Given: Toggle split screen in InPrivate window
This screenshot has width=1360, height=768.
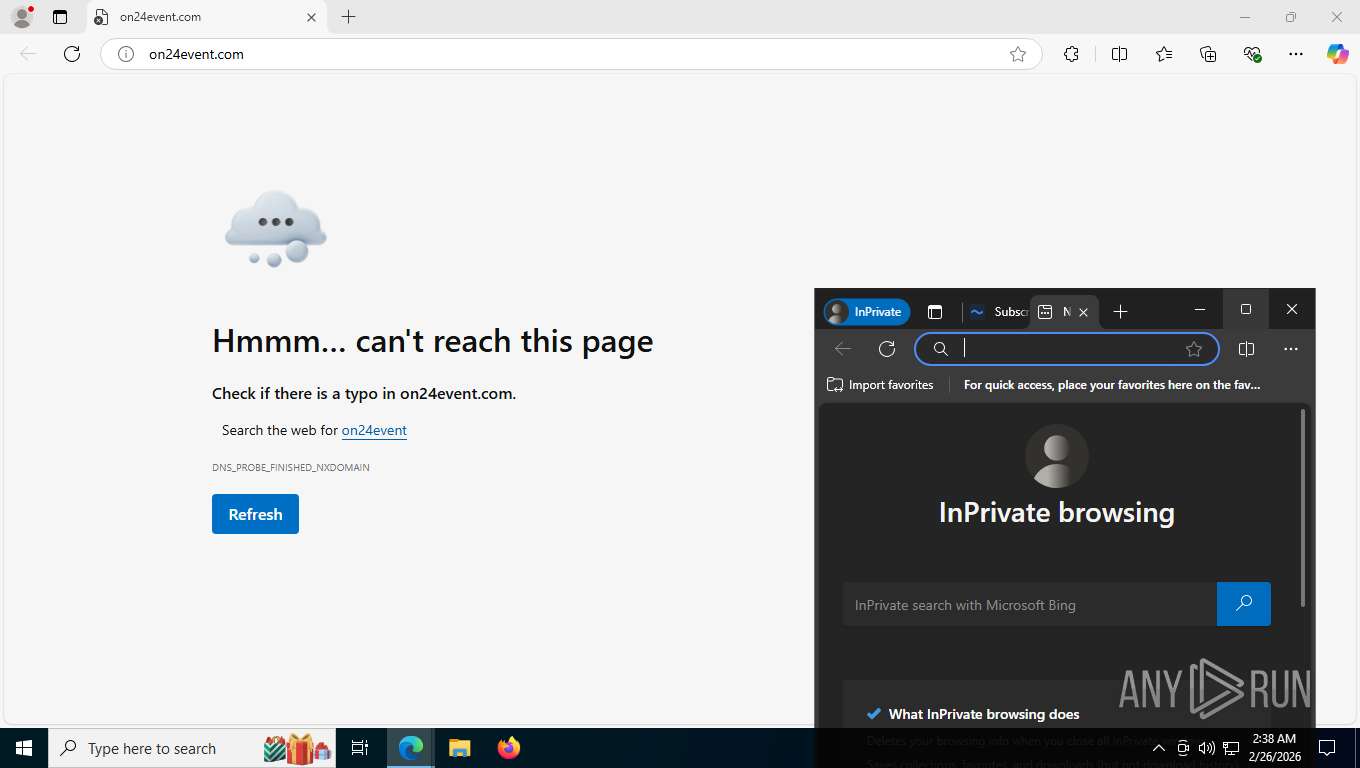Looking at the screenshot, I should click(1246, 349).
